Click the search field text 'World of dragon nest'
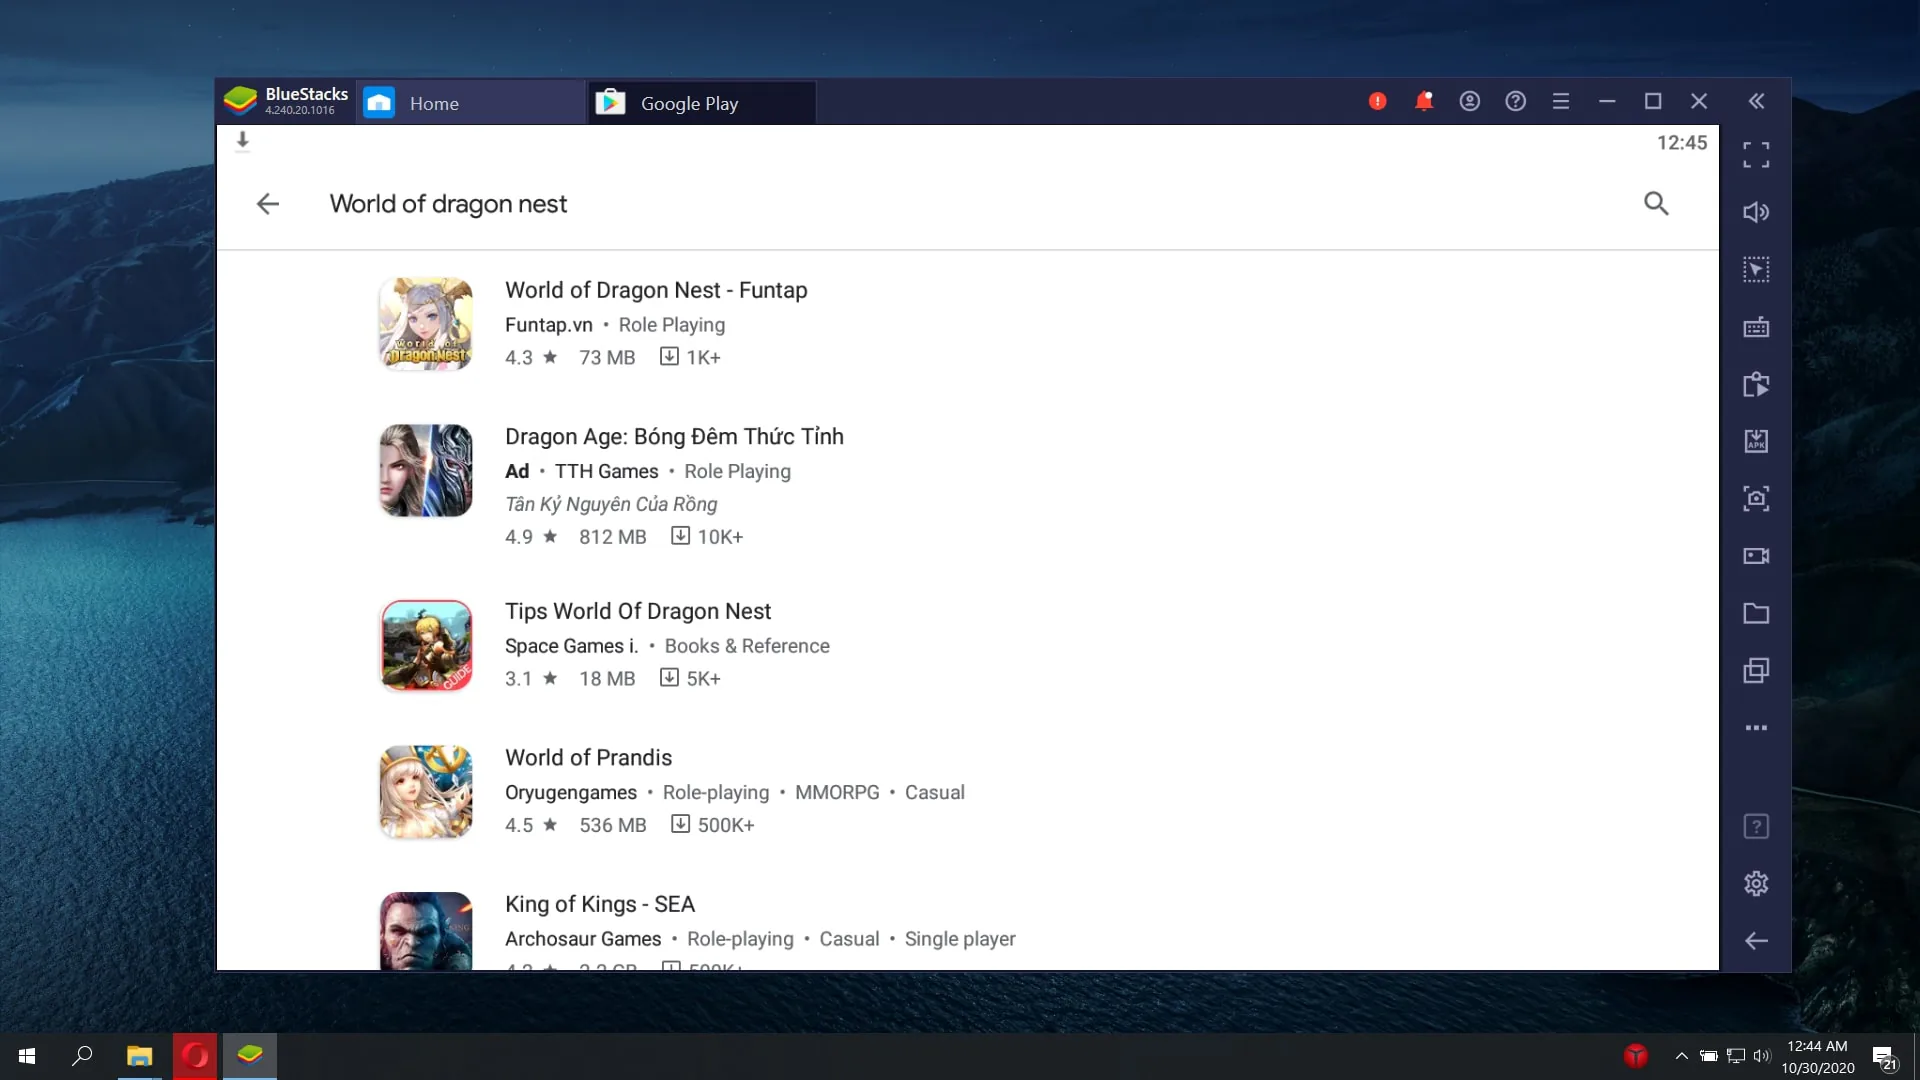 448,204
